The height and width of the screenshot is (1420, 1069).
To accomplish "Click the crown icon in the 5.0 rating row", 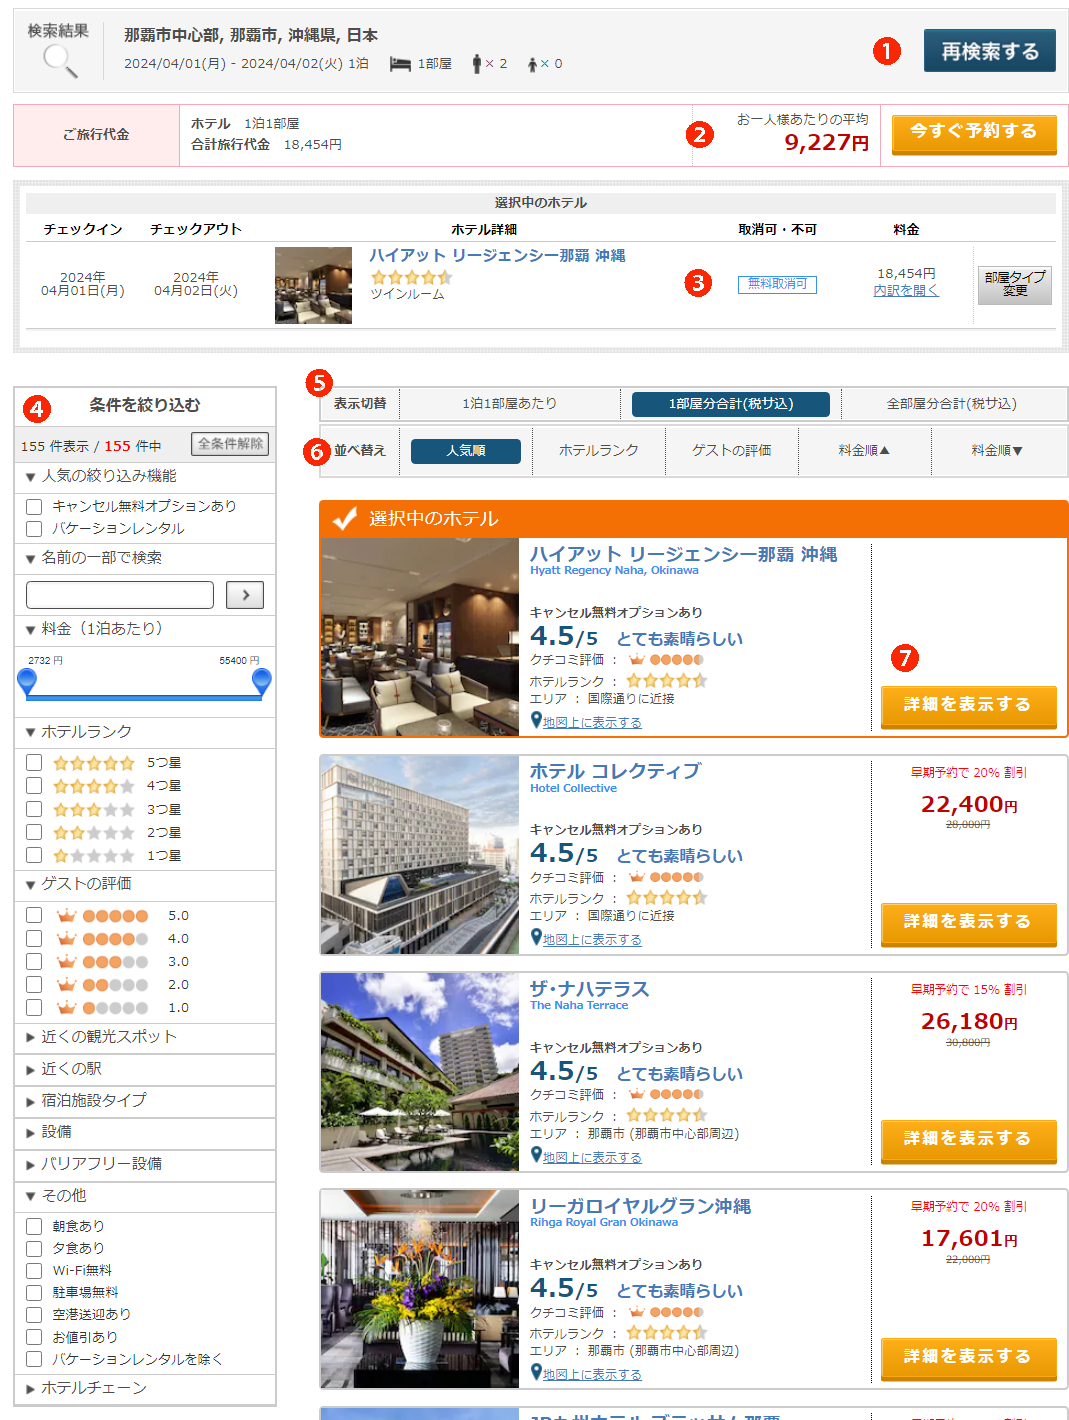I will pos(67,915).
